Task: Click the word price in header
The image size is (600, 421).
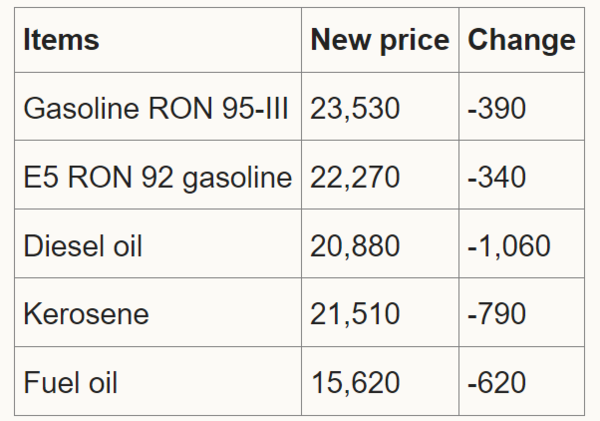Action: point(415,41)
